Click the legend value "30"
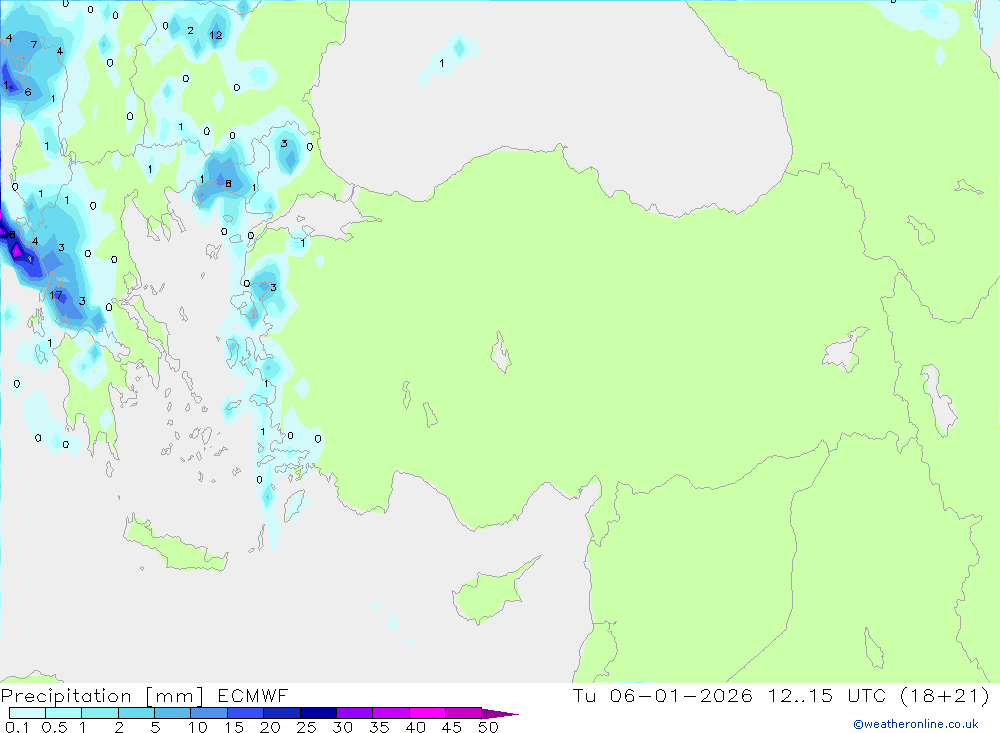The height and width of the screenshot is (733, 1000). click(x=343, y=727)
